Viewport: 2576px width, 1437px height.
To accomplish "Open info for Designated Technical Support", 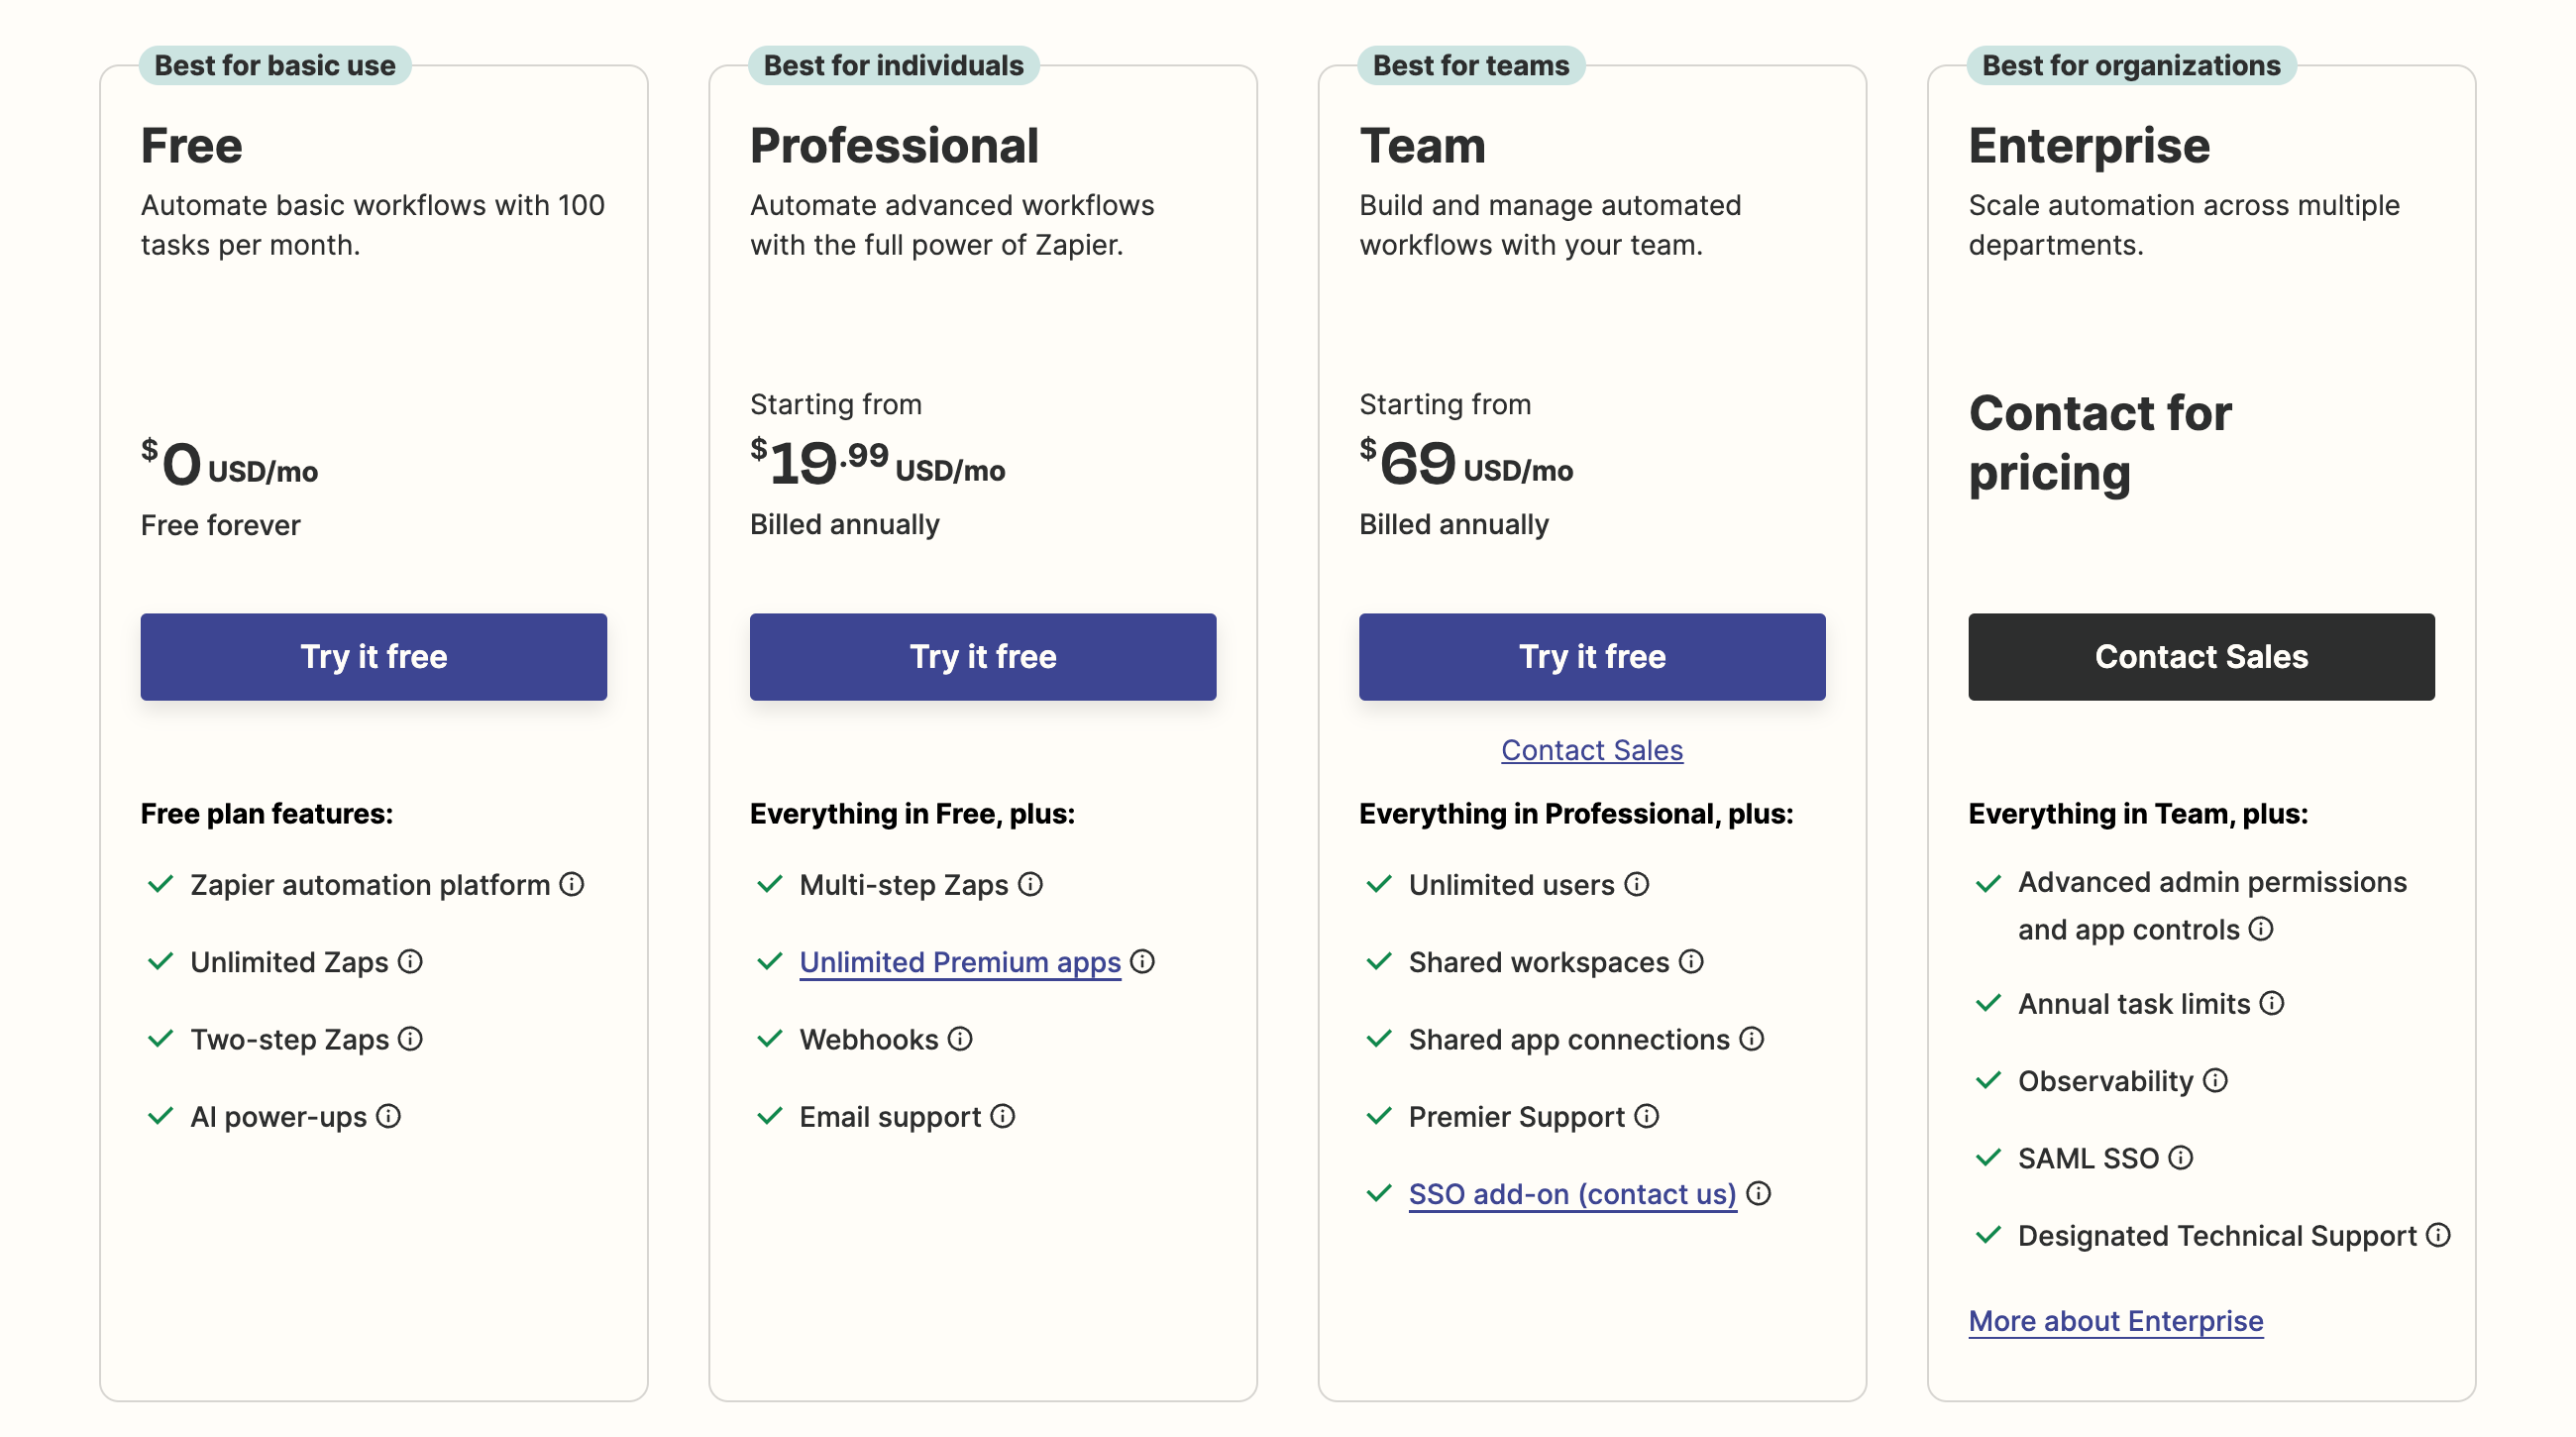I will 2439,1235.
